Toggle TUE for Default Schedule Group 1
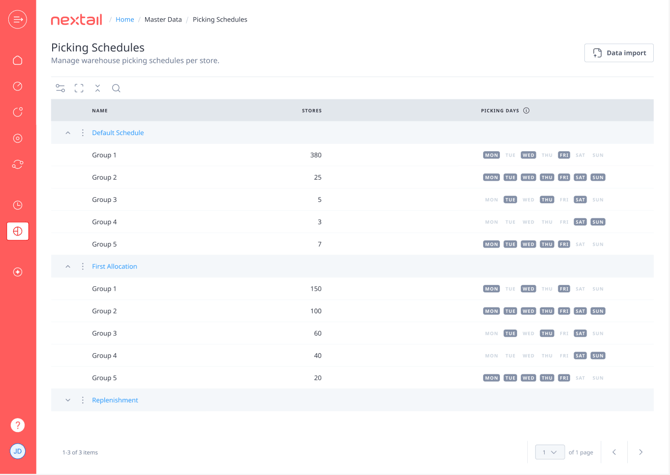 [510, 155]
